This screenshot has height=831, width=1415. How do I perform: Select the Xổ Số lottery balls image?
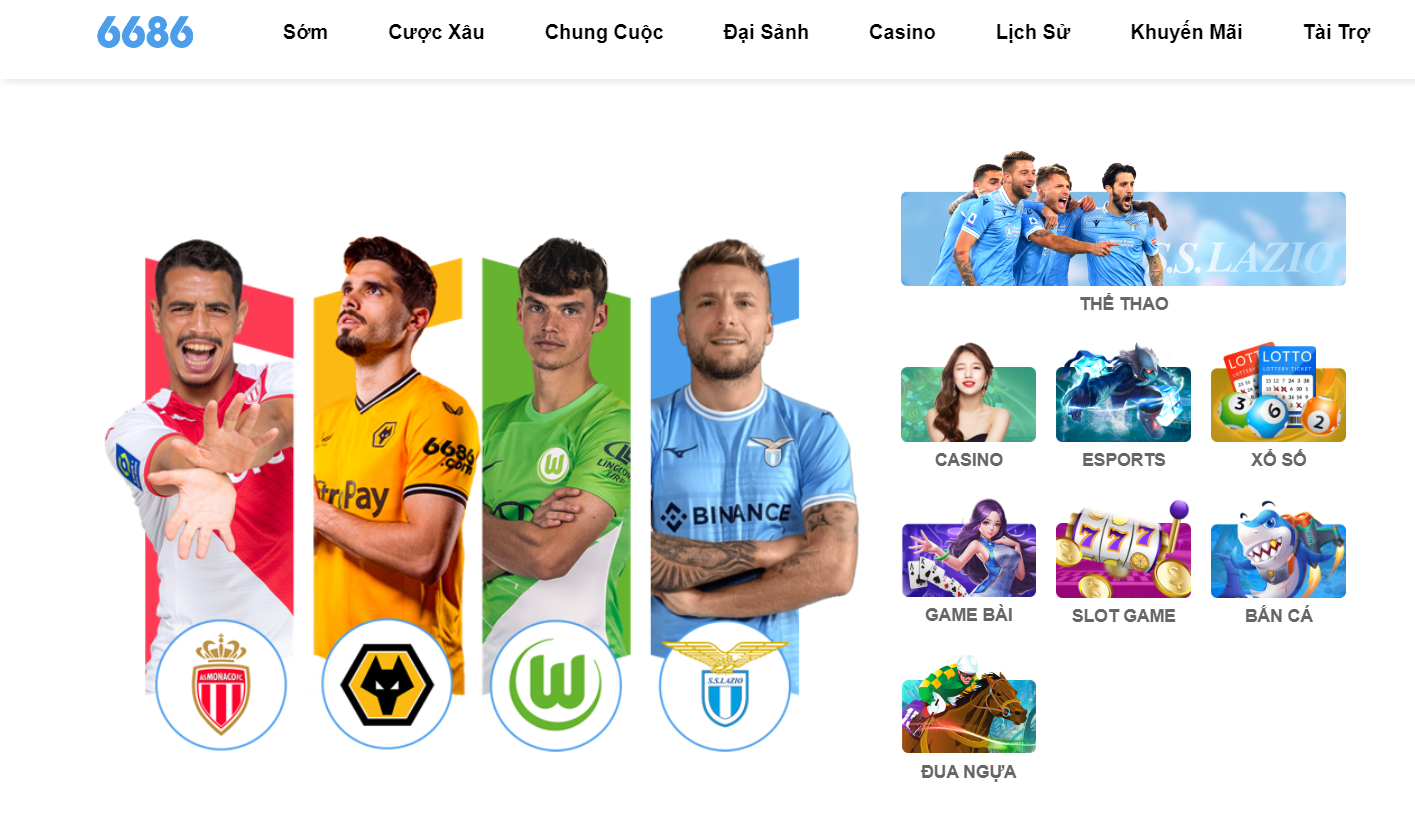[1278, 393]
